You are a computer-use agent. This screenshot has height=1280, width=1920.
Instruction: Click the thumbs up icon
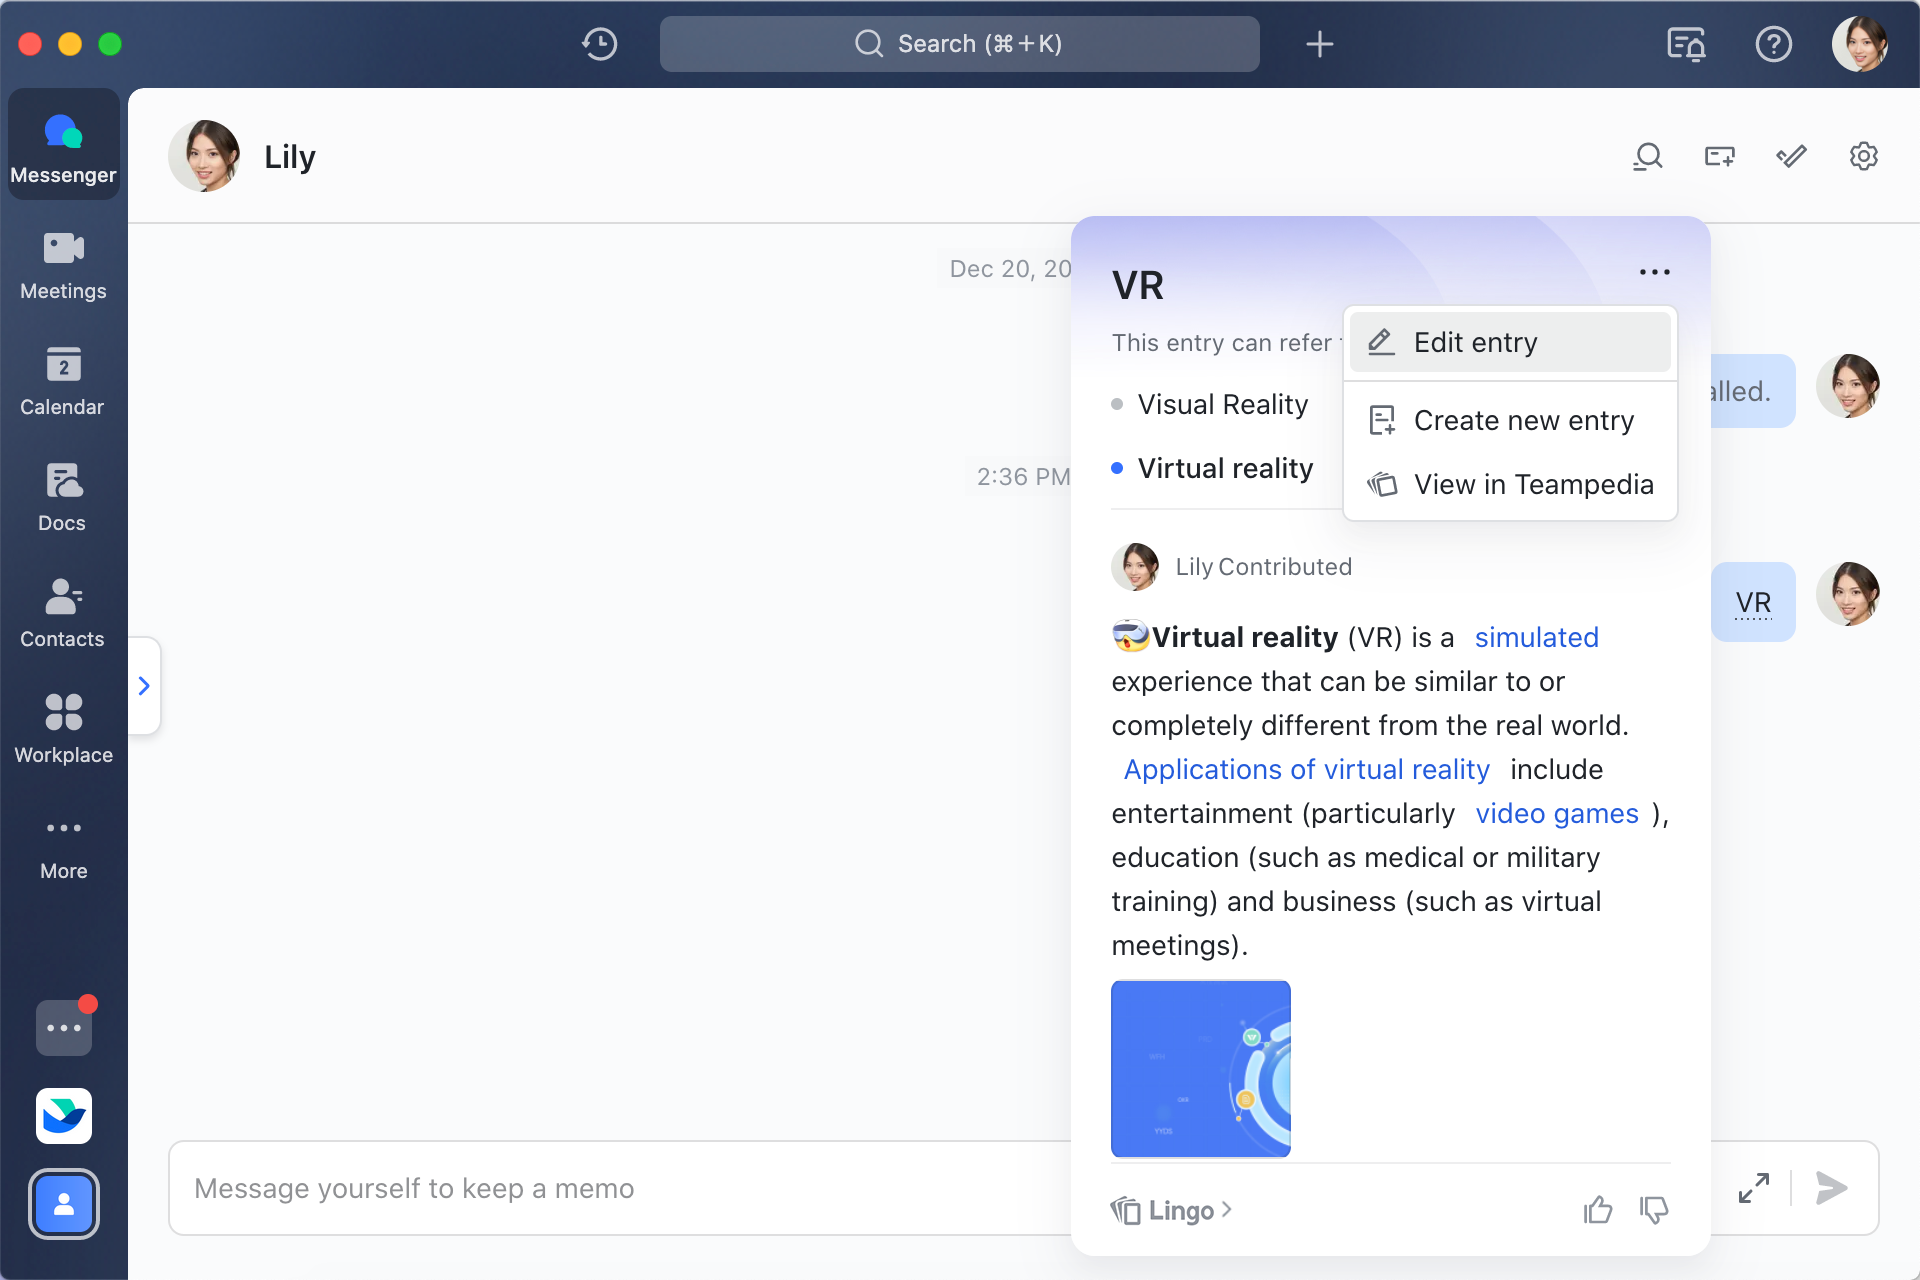[1597, 1210]
